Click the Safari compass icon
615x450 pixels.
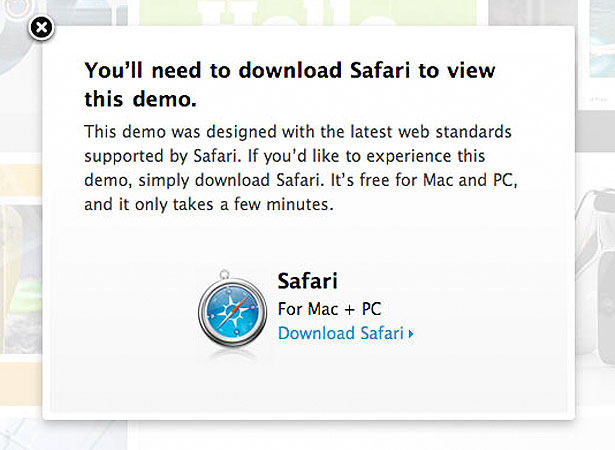pos(232,311)
